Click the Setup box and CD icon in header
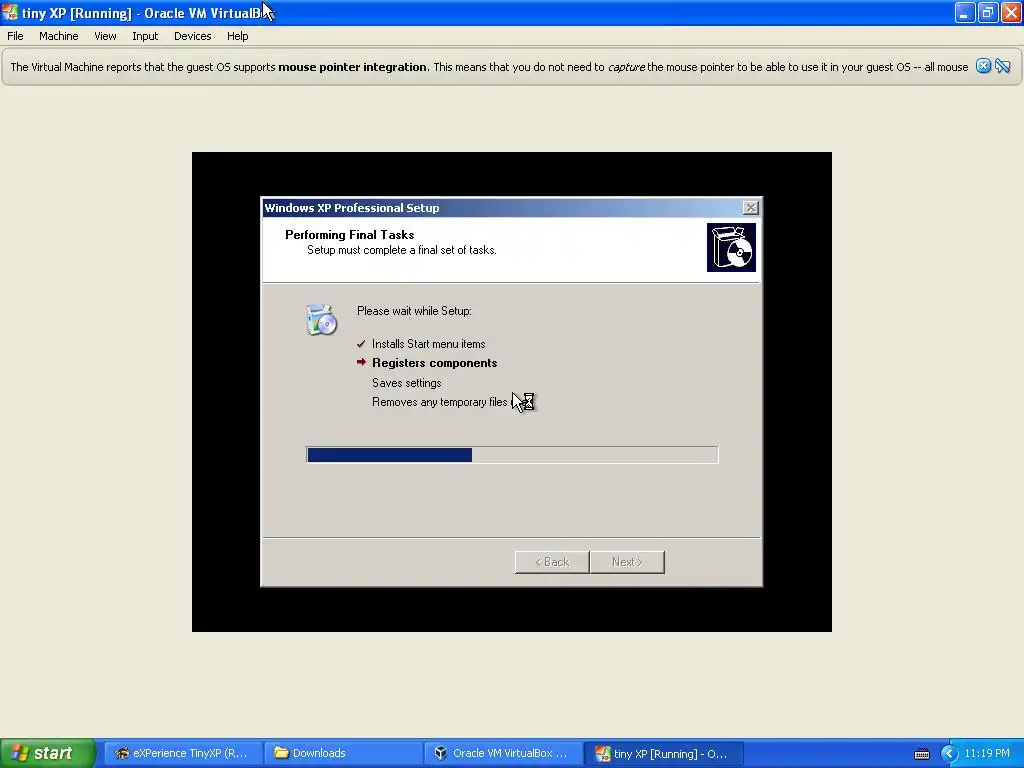Image resolution: width=1024 pixels, height=768 pixels. click(731, 248)
